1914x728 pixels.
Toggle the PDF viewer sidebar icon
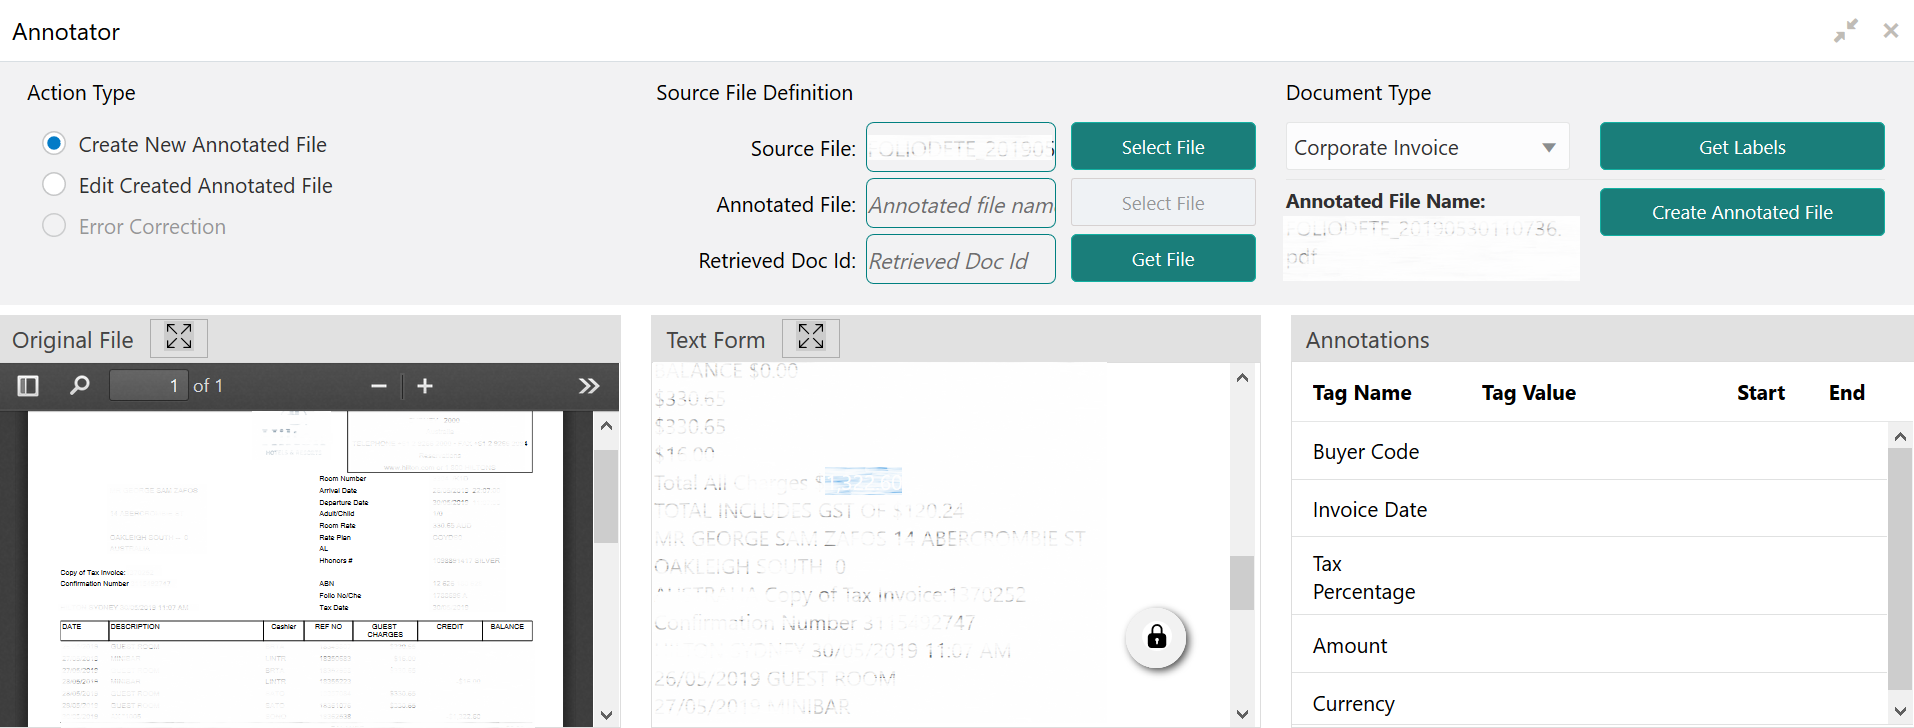[28, 386]
